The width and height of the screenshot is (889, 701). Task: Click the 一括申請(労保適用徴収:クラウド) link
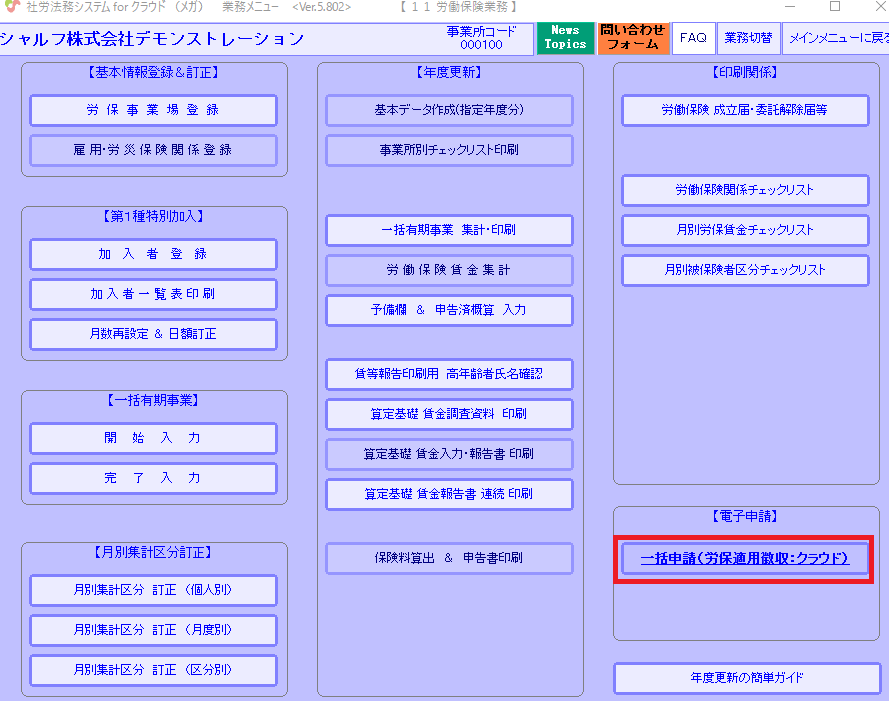(745, 558)
